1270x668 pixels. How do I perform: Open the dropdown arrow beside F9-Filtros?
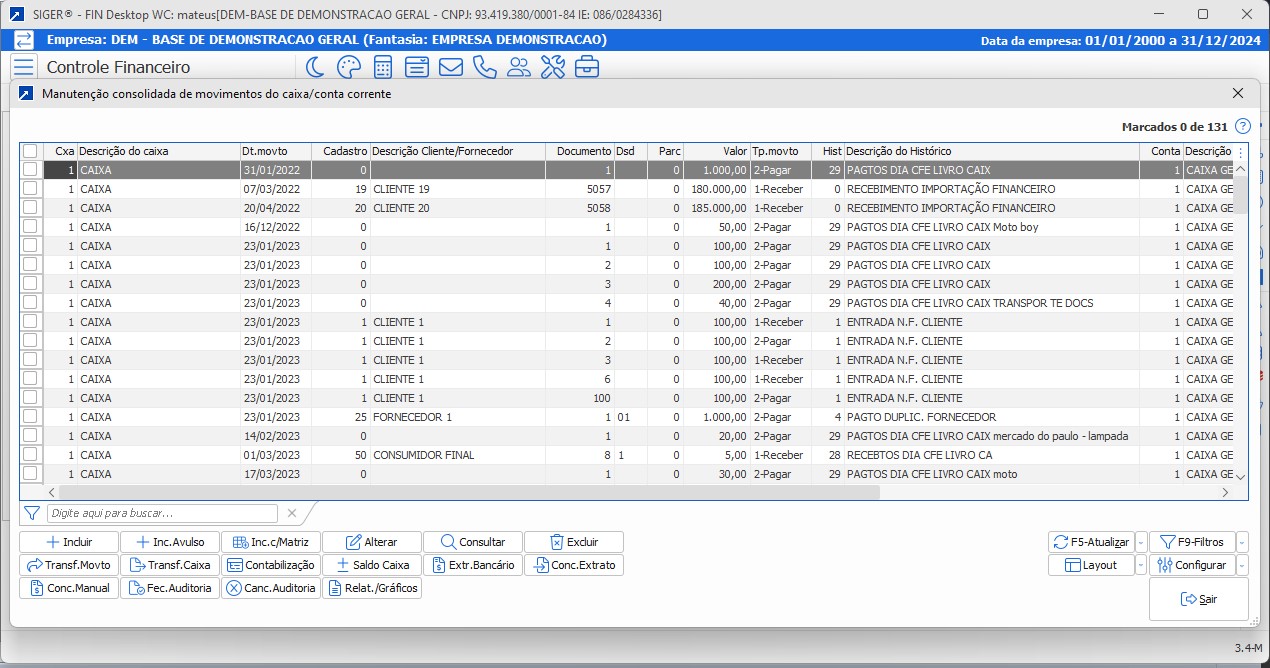(x=1242, y=542)
